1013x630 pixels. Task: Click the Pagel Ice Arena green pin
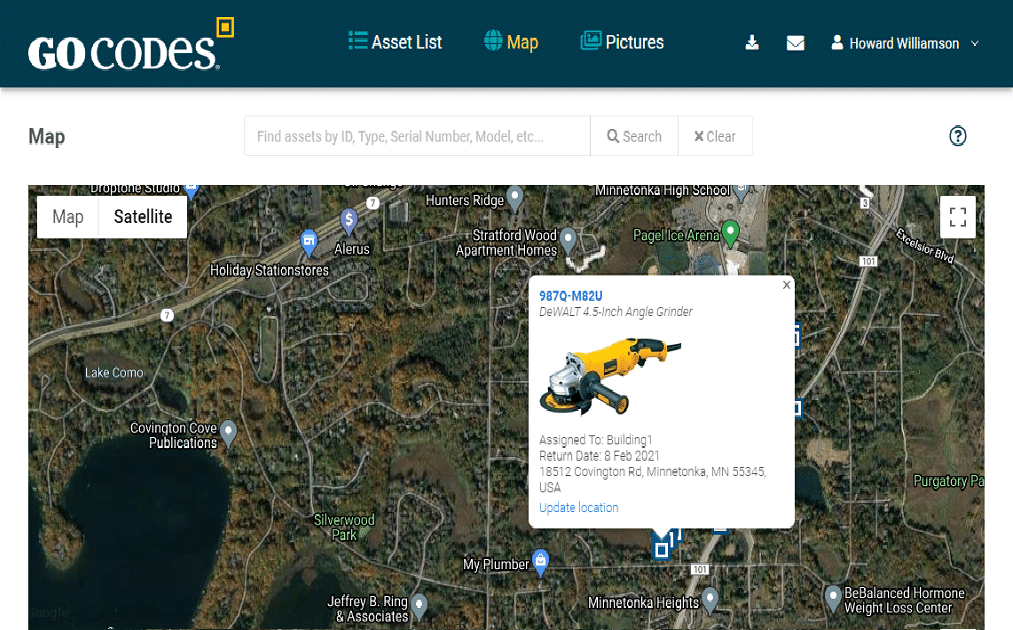(x=730, y=233)
